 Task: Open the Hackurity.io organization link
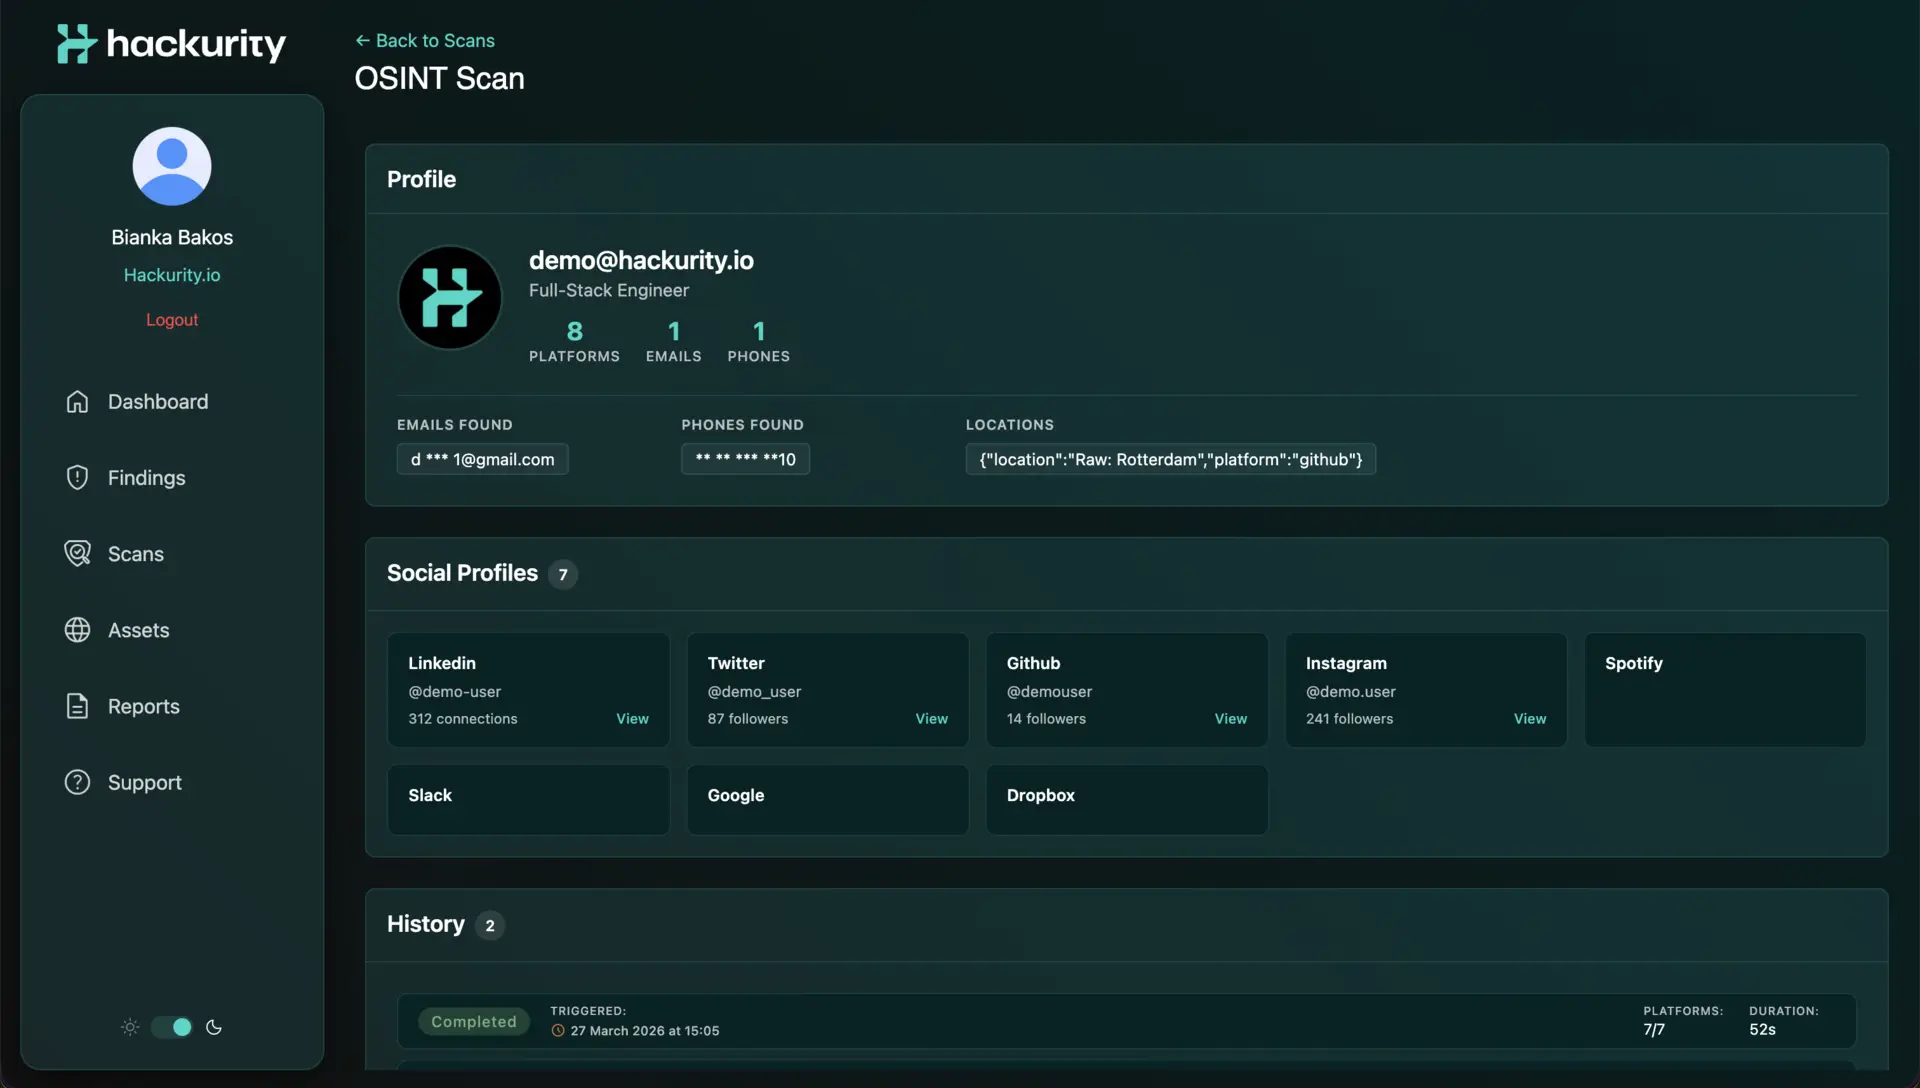(x=172, y=275)
